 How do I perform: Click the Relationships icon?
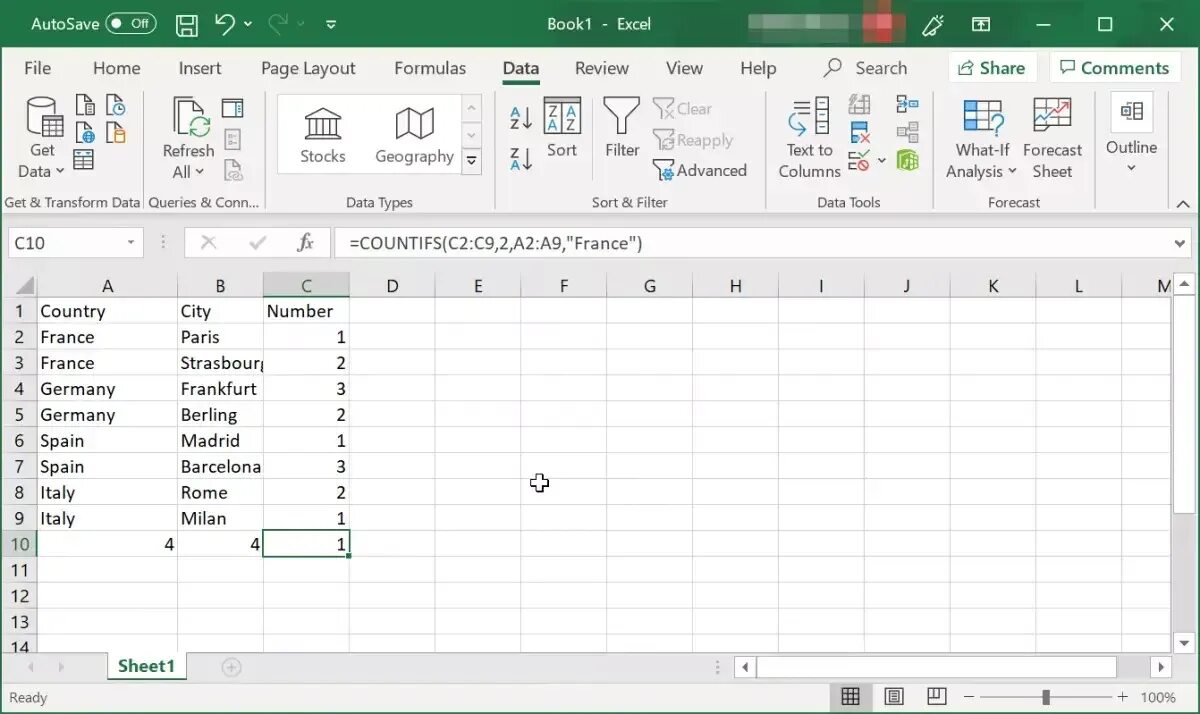coord(907,132)
